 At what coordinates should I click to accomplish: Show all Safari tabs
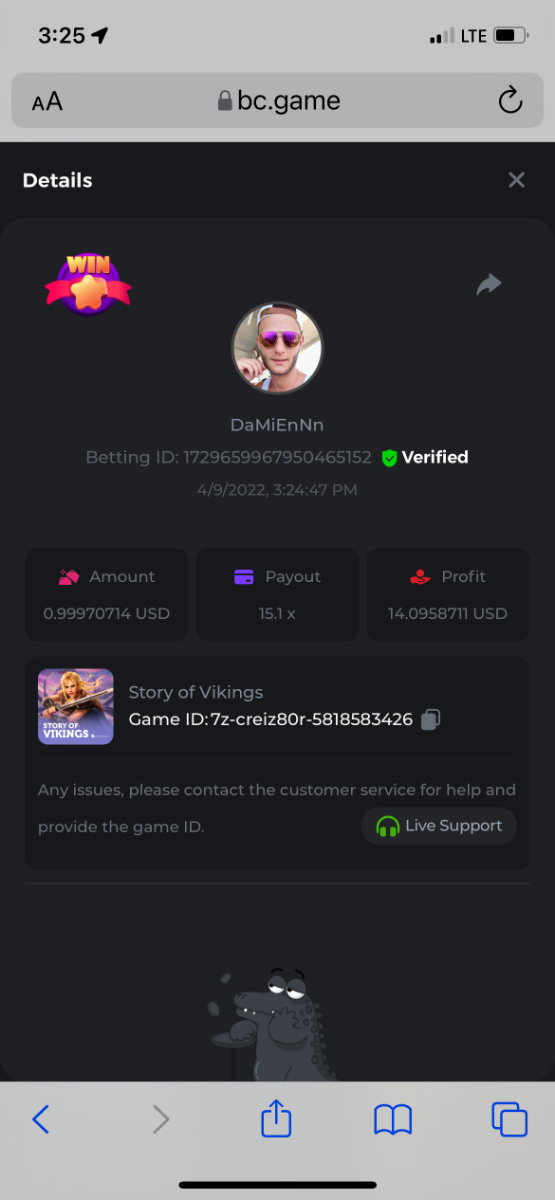509,1119
